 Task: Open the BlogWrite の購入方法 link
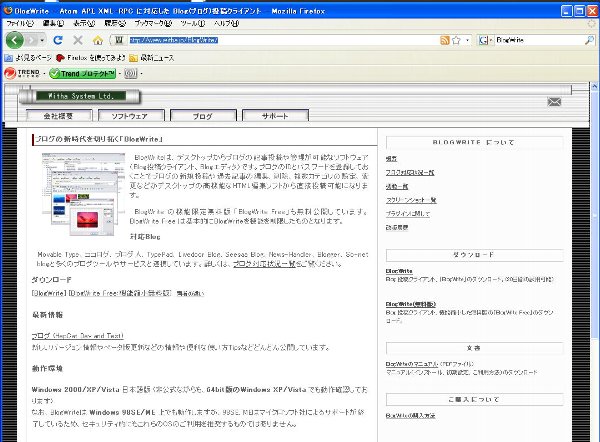411,415
